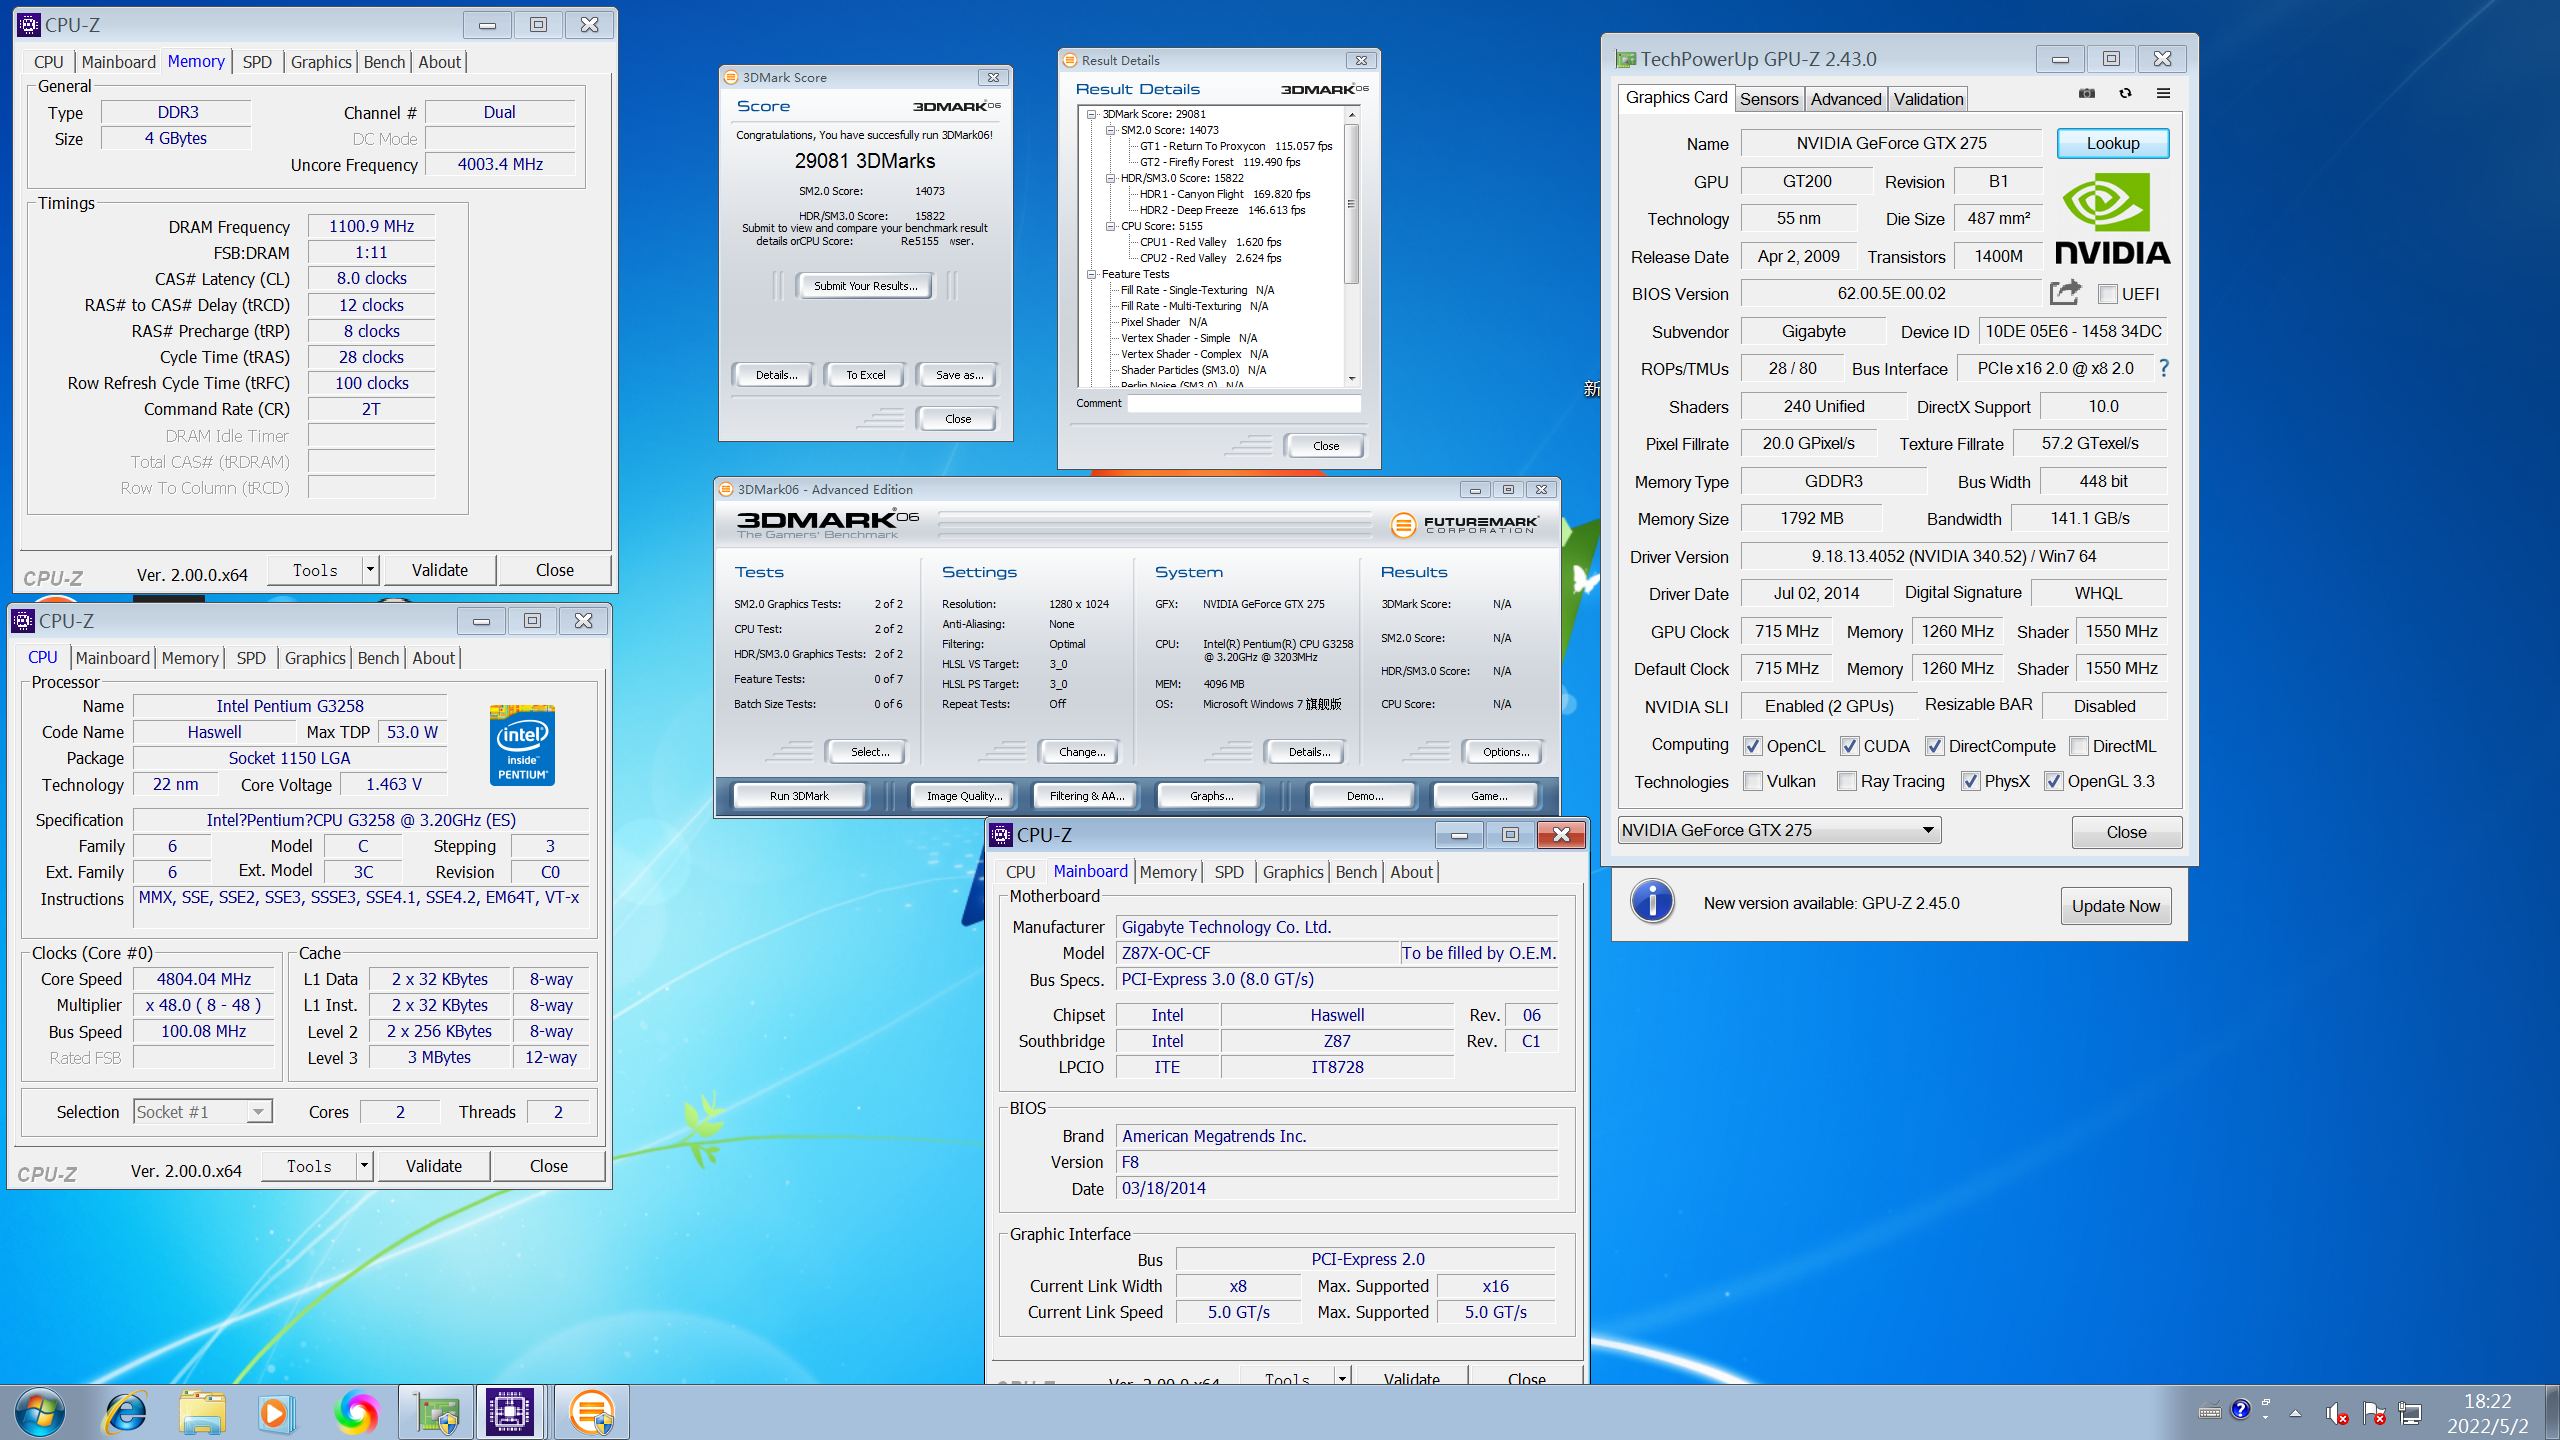2560x1440 pixels.
Task: Collapse 3DMark Score tree node
Action: [x=1093, y=114]
